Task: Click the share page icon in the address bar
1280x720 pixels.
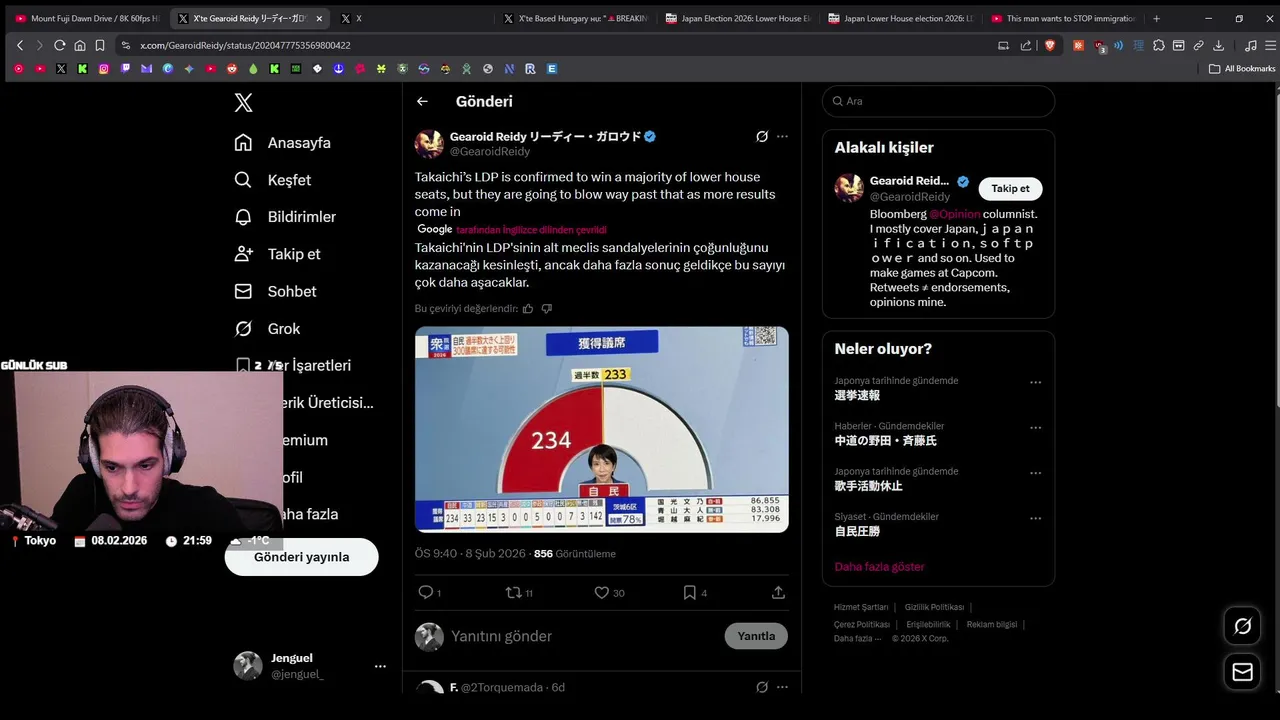Action: [x=1026, y=45]
